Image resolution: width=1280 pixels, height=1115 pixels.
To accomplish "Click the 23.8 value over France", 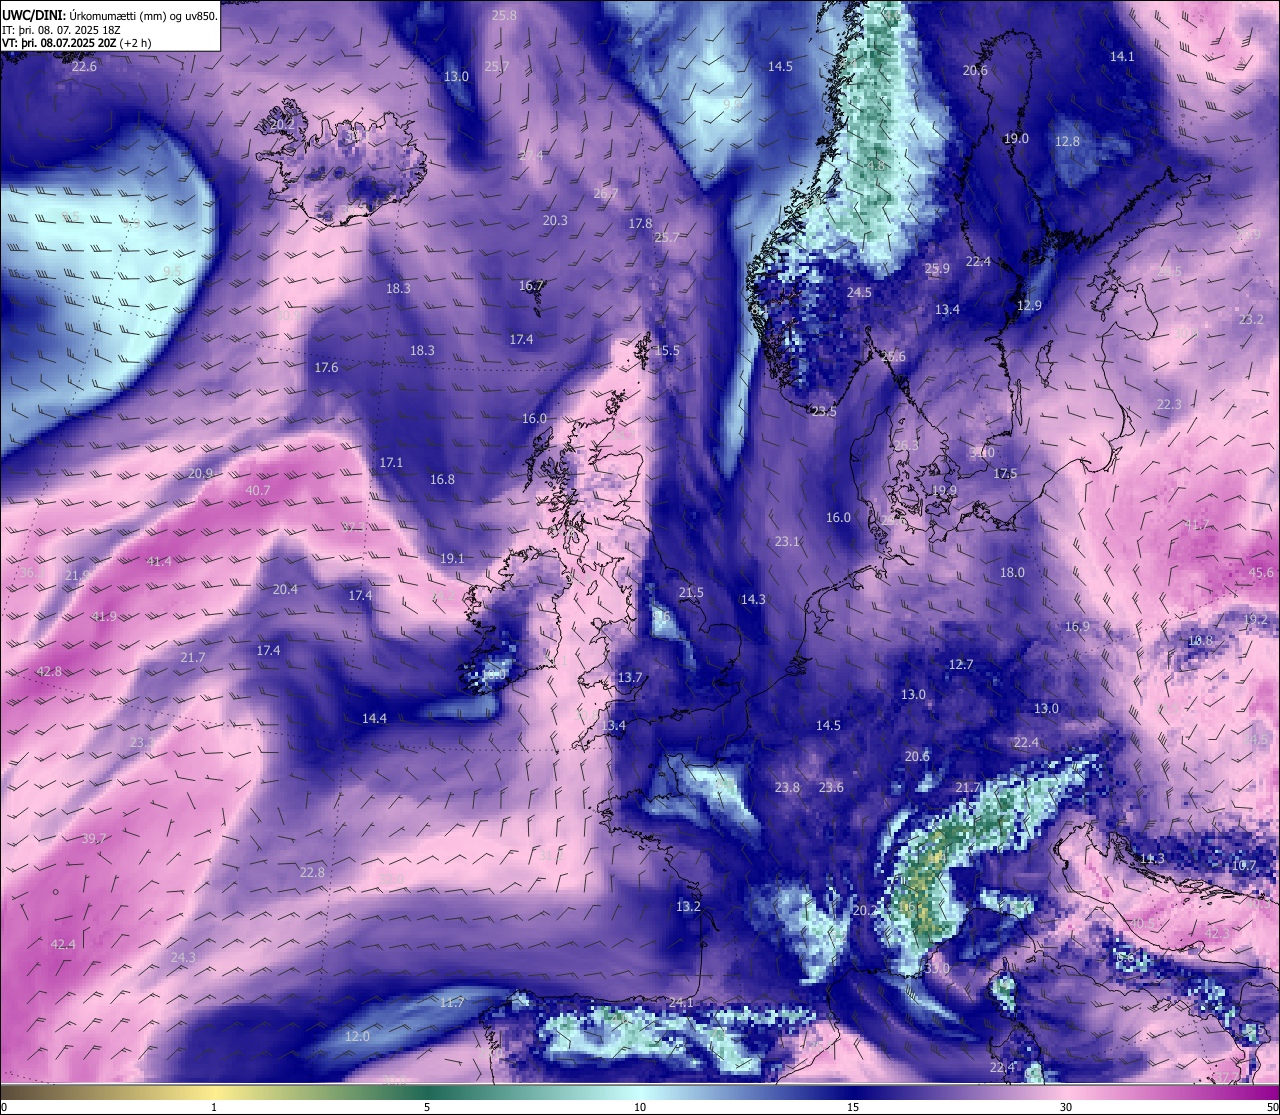I will [x=787, y=788].
